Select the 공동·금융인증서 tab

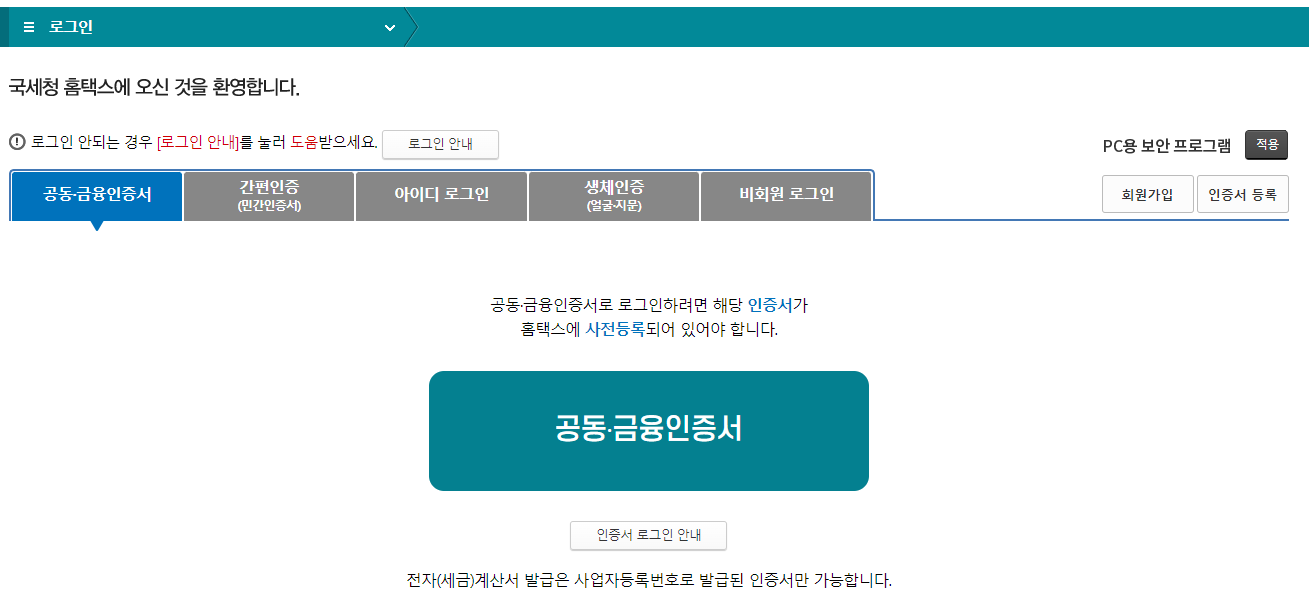click(x=97, y=195)
